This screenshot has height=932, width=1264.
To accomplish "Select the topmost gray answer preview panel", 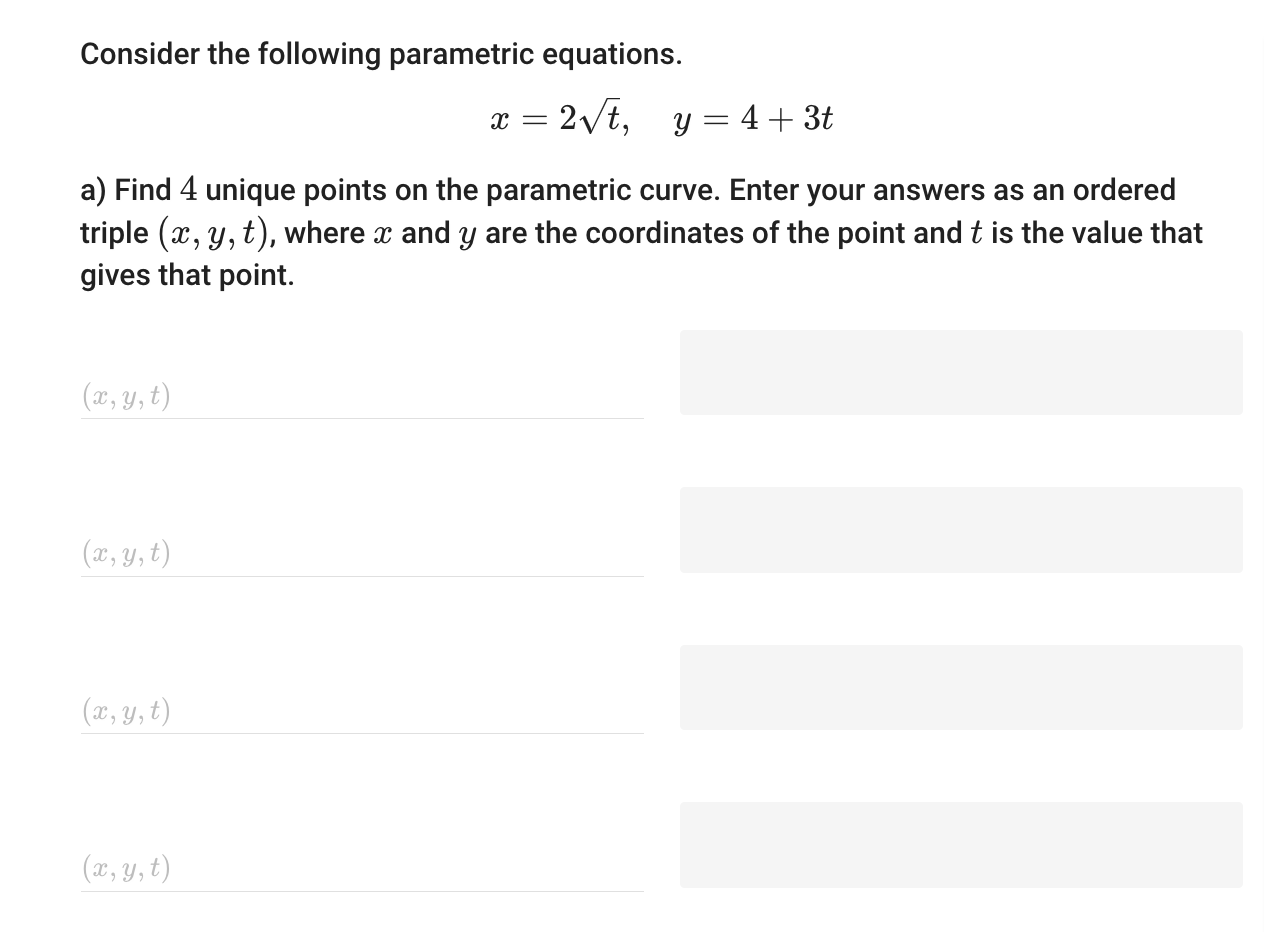I will pyautogui.click(x=960, y=372).
